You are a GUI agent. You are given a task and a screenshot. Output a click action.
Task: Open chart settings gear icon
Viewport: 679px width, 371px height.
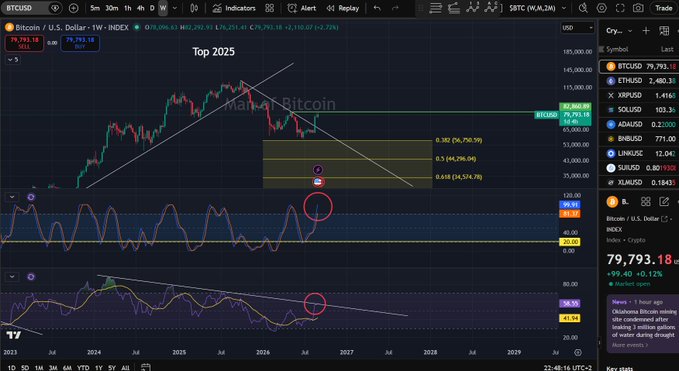601,8
